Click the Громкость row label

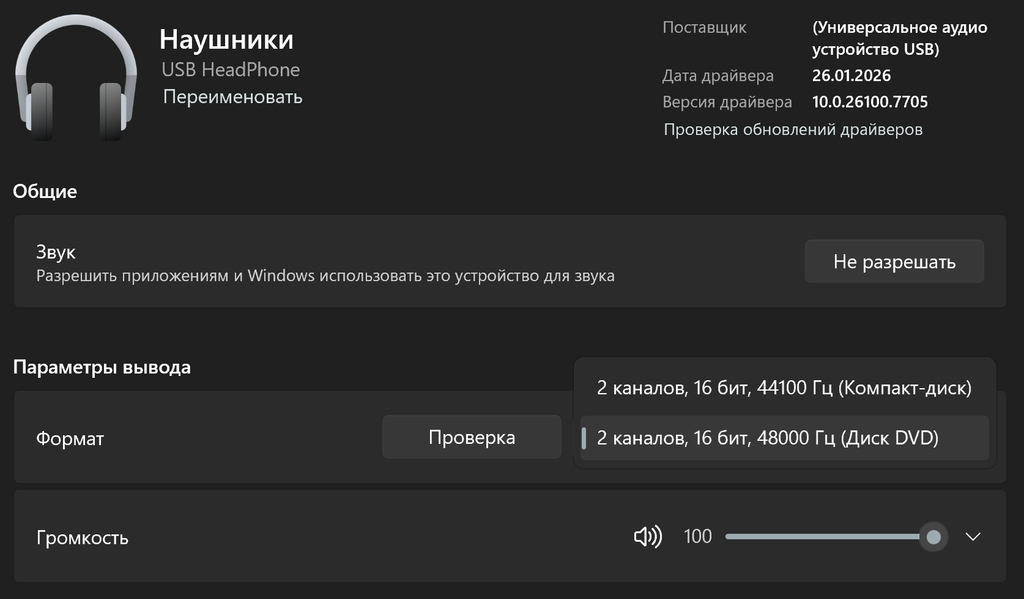click(82, 538)
